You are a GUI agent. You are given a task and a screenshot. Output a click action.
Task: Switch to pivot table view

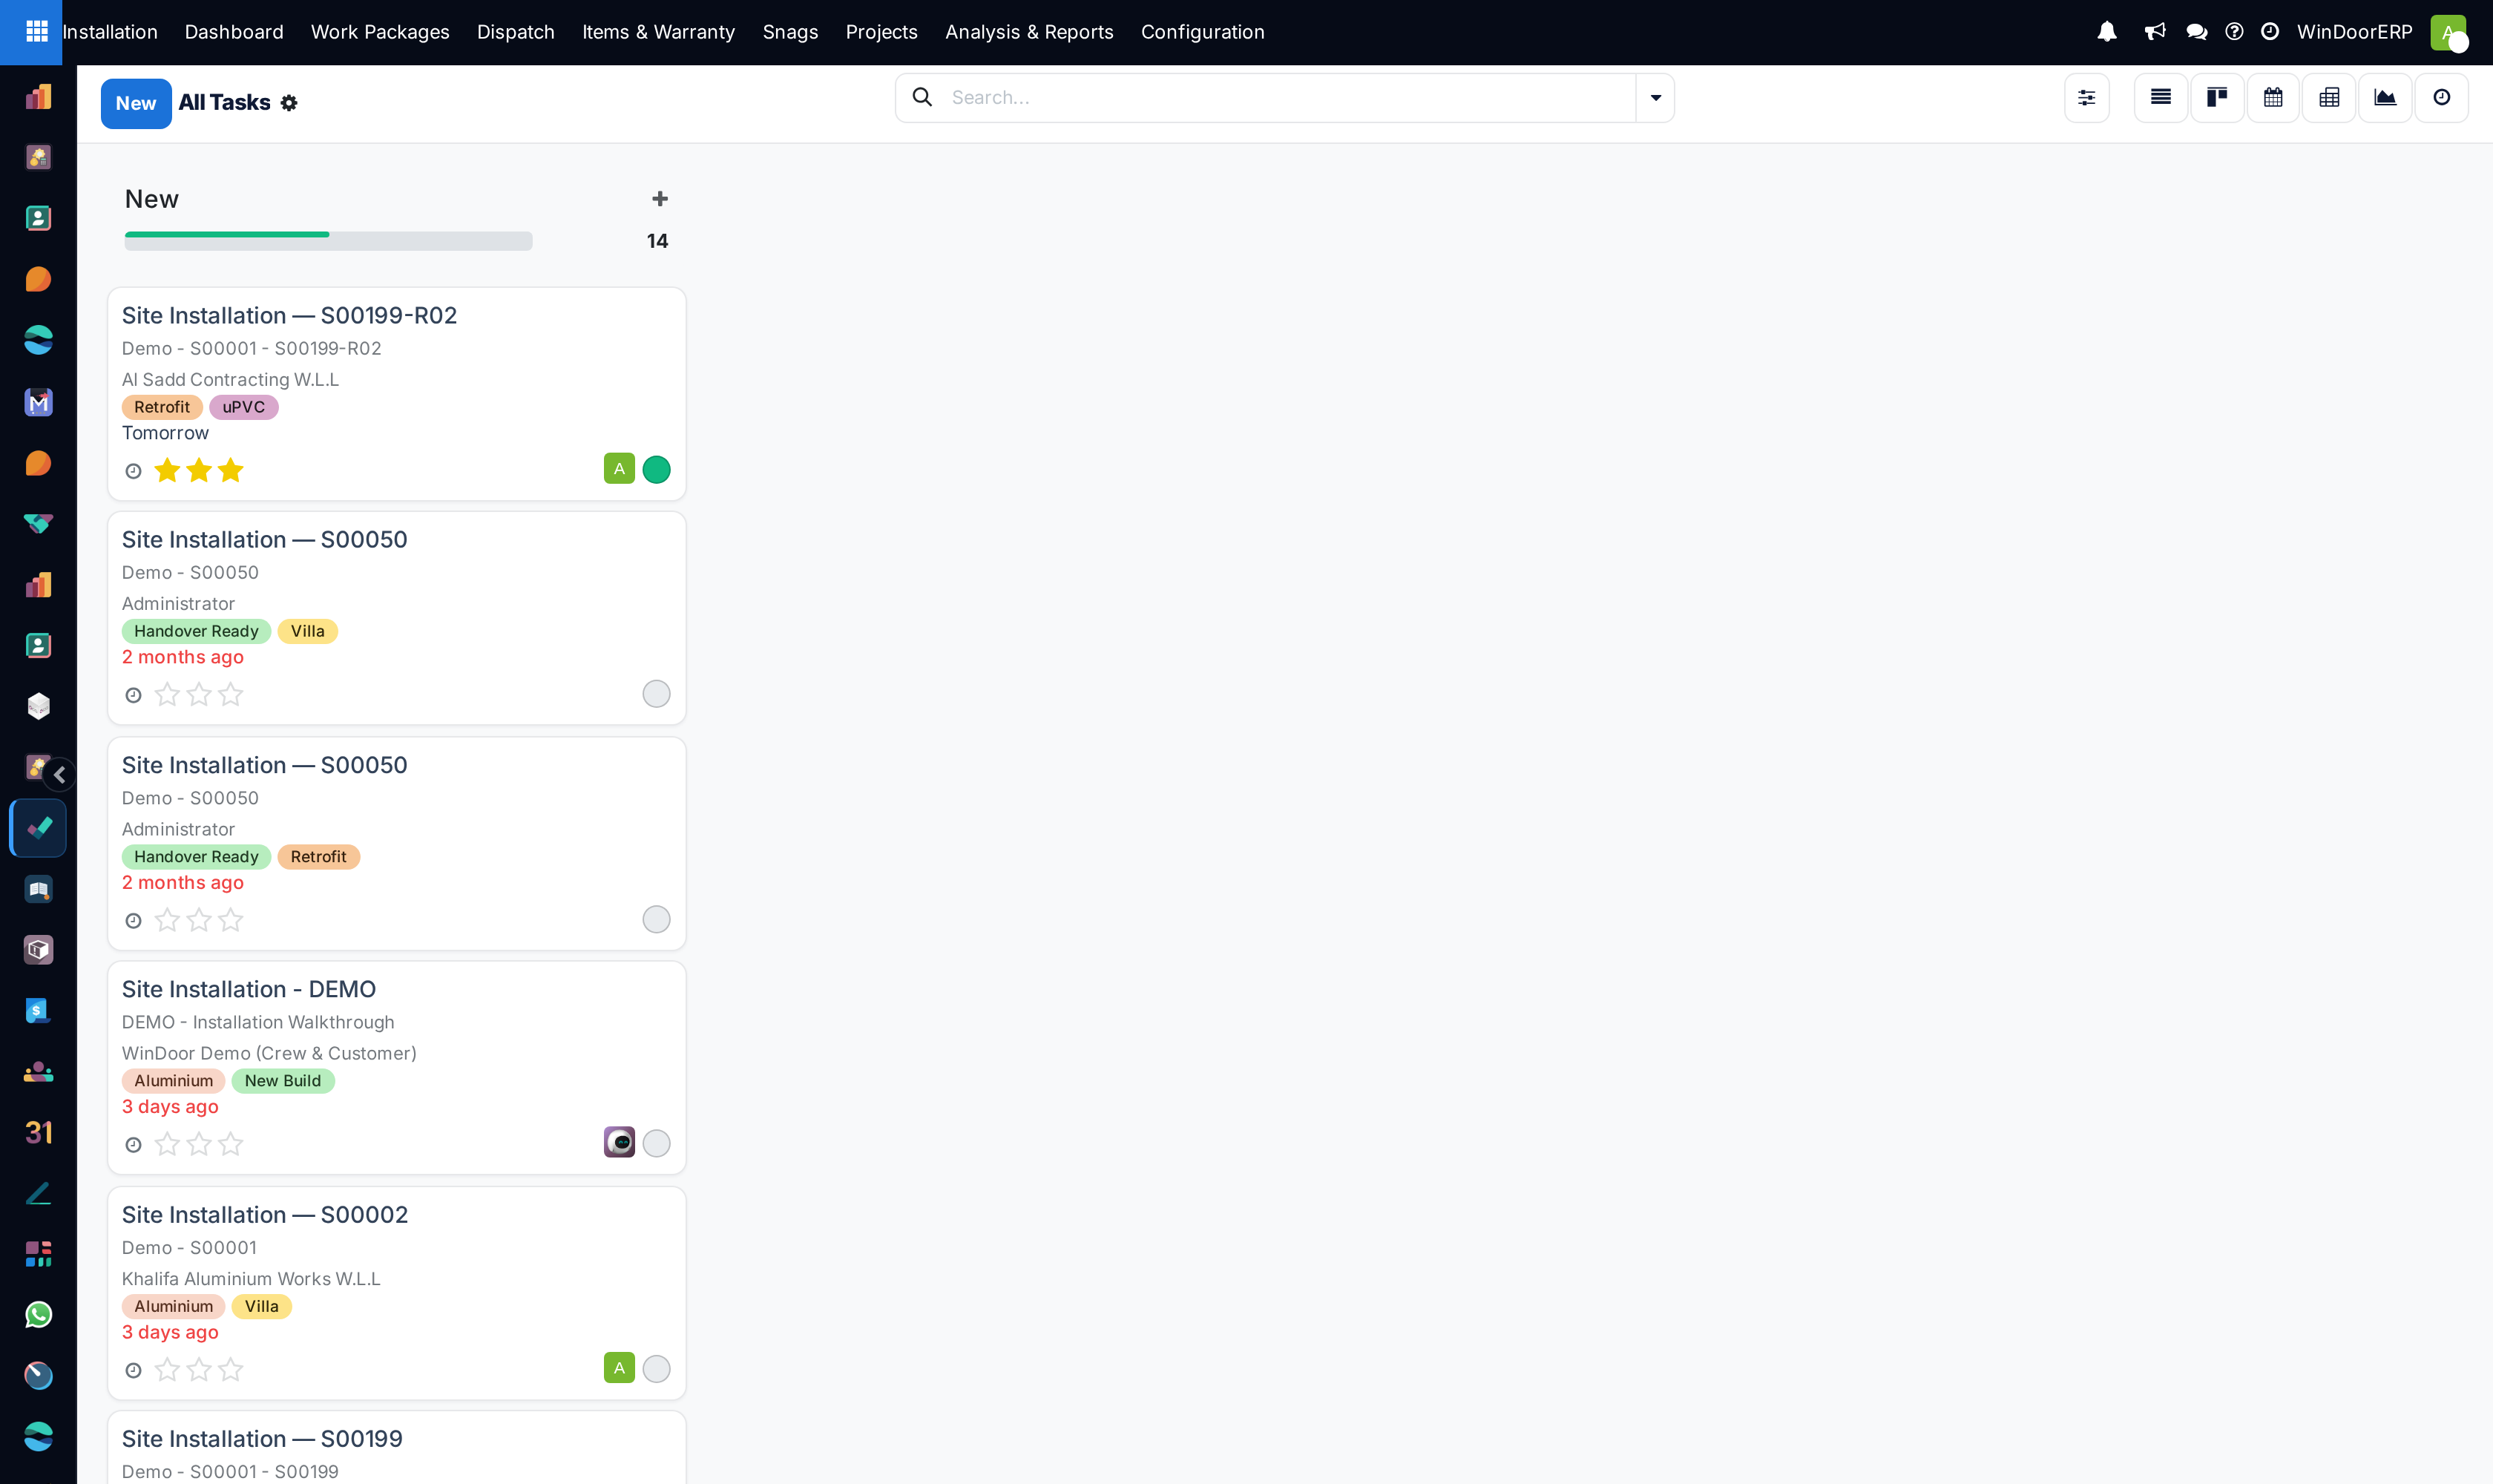point(2329,97)
